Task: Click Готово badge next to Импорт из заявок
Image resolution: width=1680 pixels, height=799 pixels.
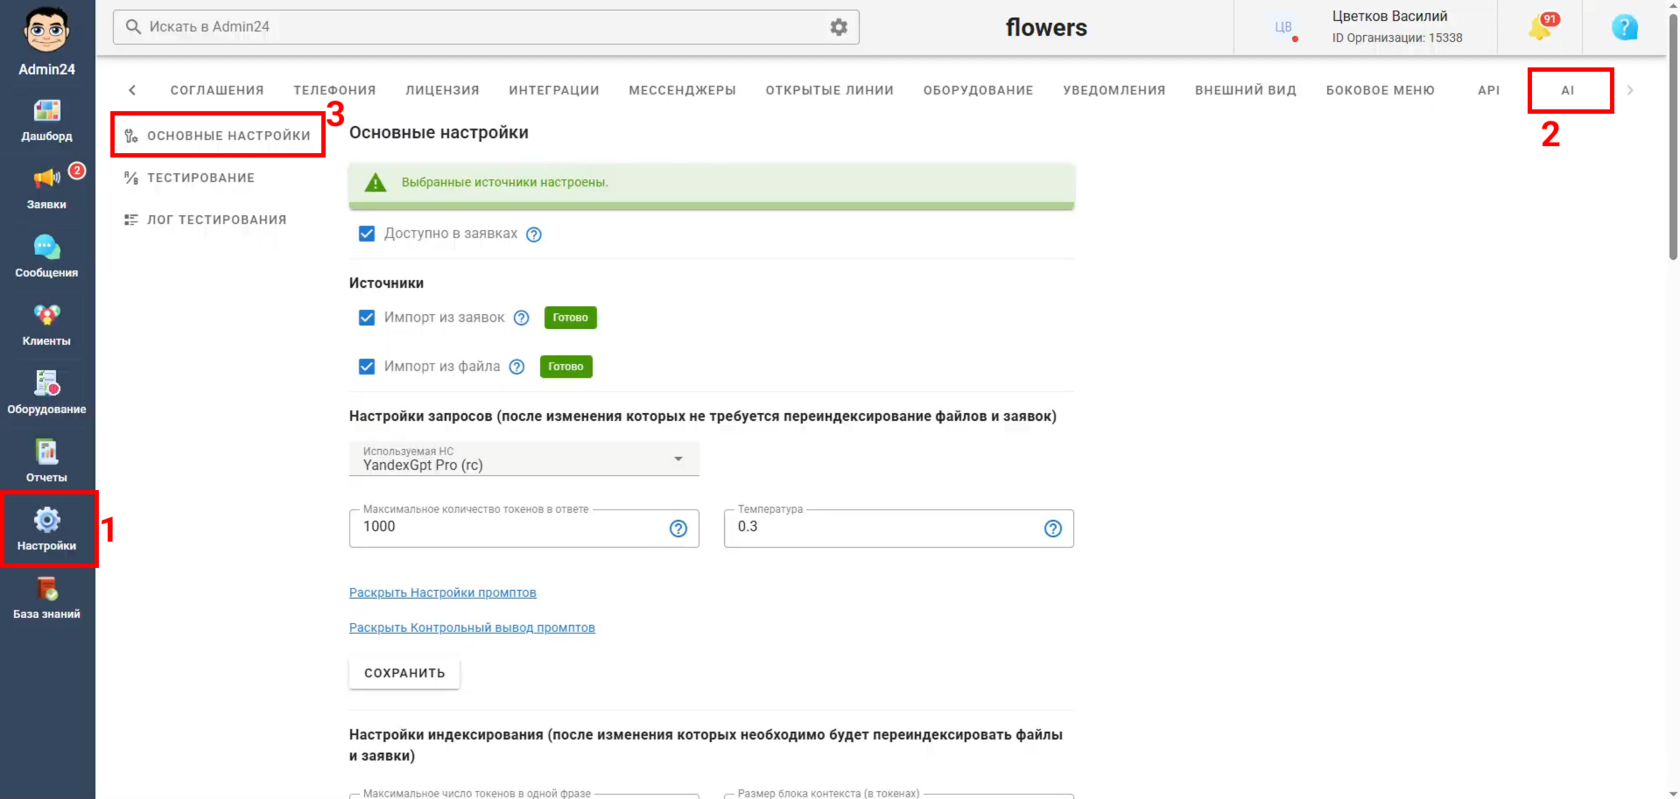Action: pos(571,318)
